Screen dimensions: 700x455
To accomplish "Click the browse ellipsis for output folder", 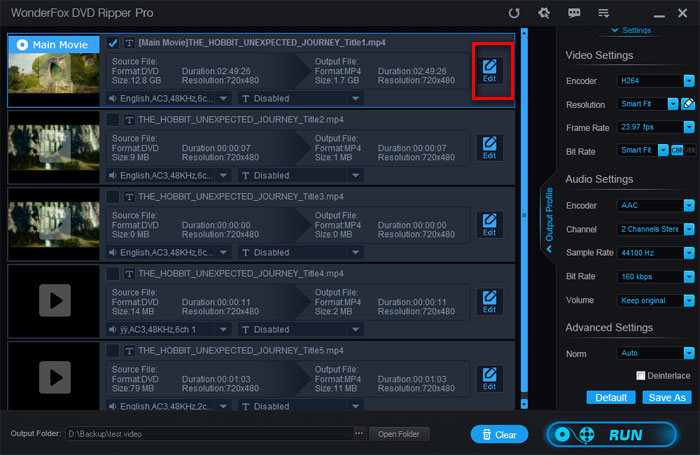I will click(x=359, y=434).
